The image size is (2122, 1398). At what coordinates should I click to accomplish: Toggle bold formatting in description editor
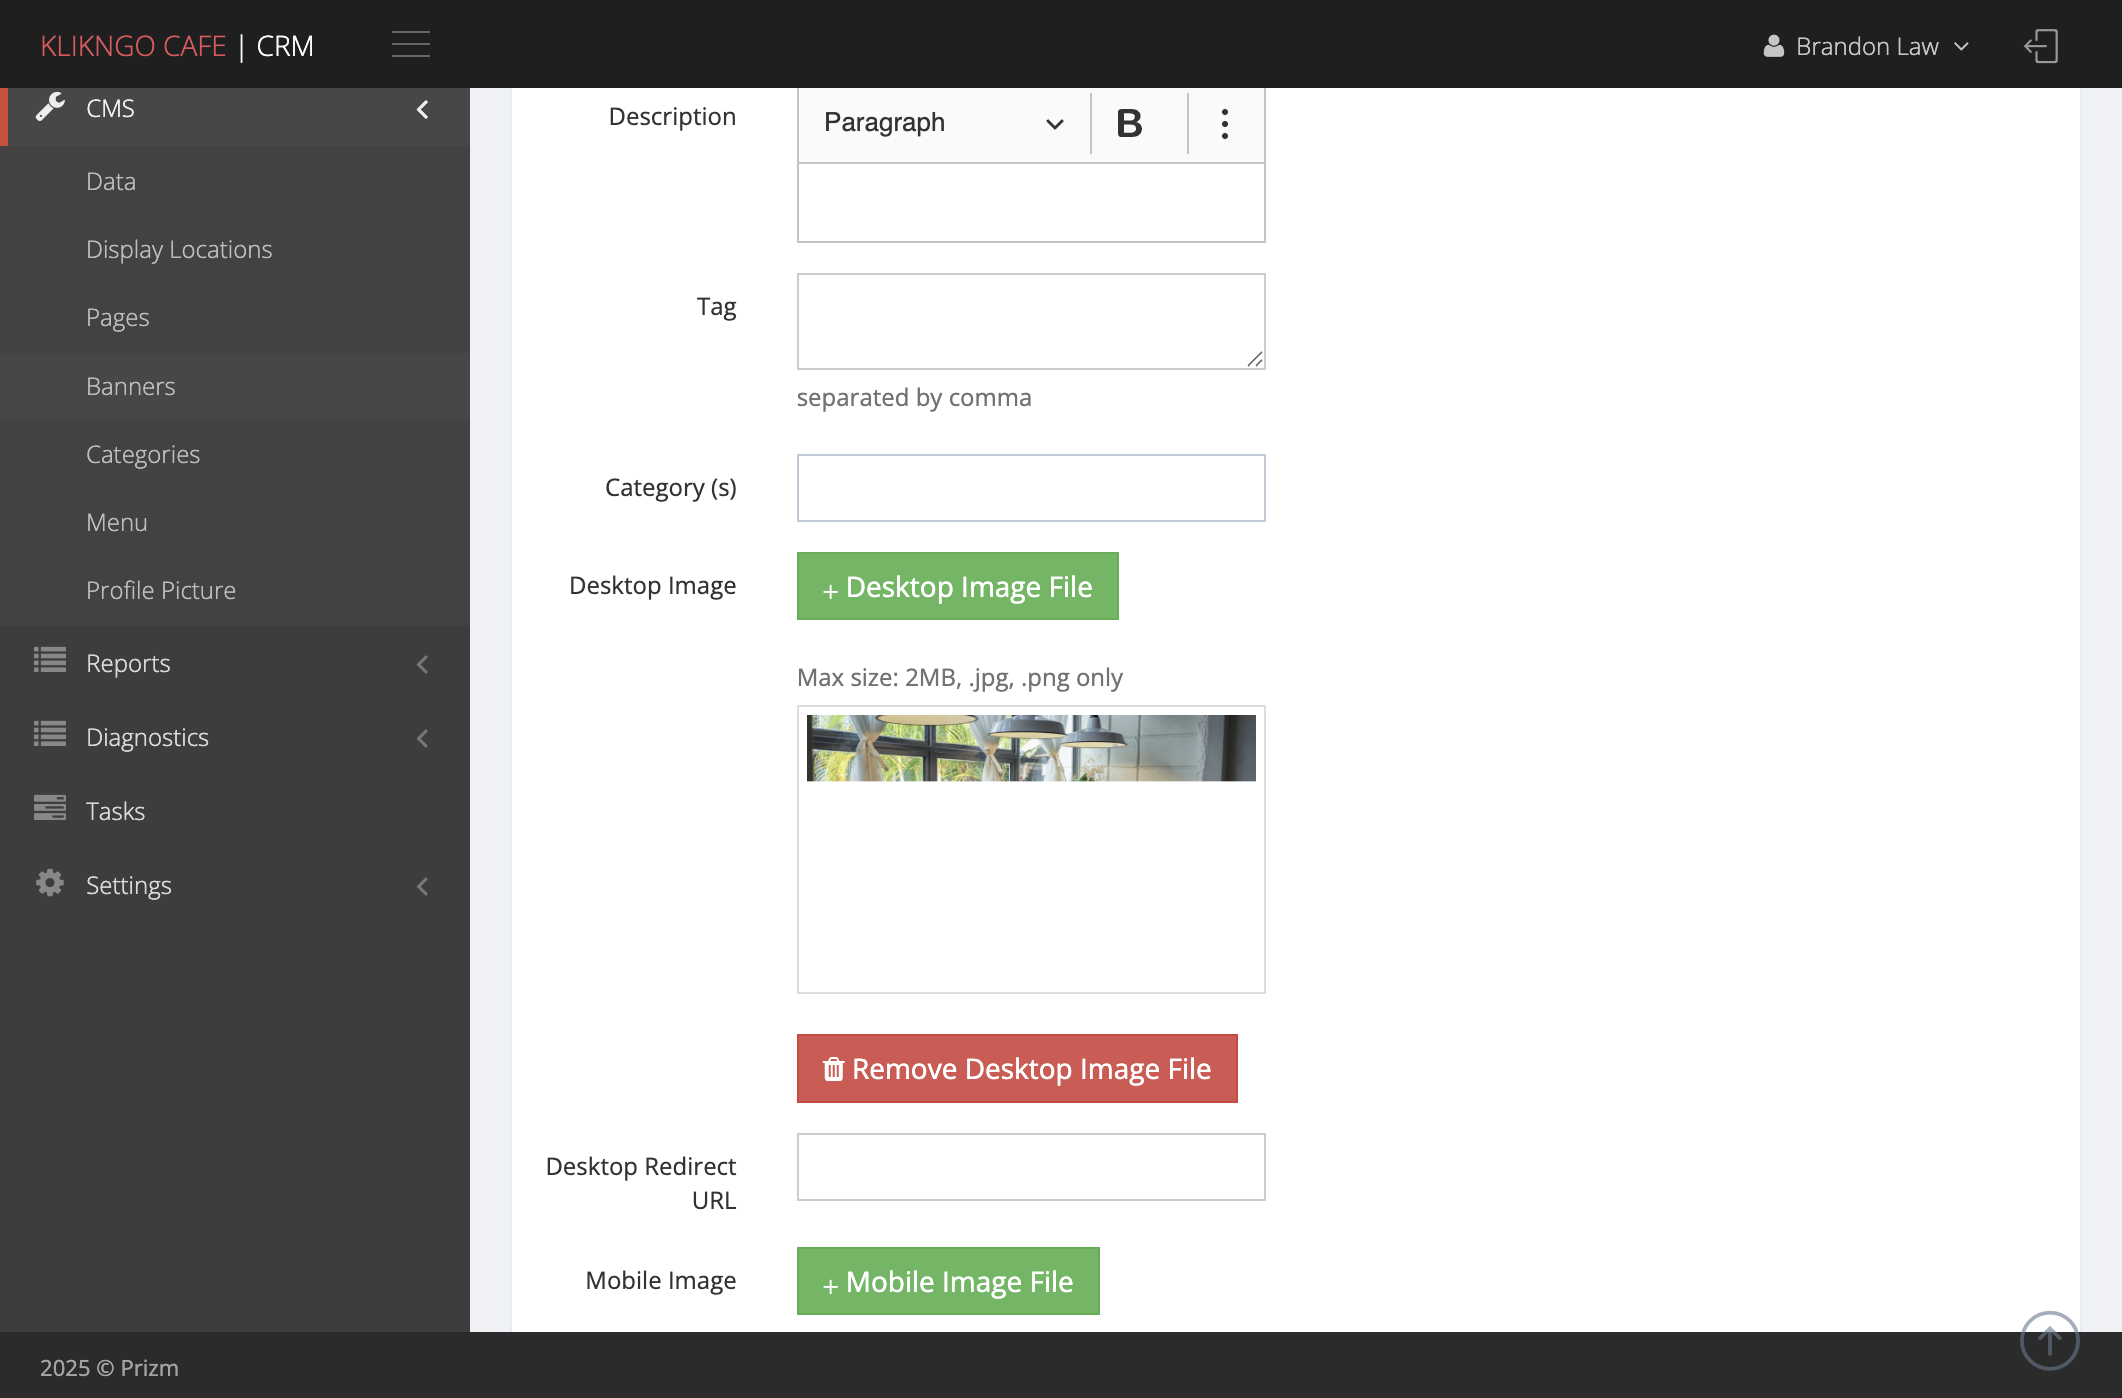click(1129, 123)
